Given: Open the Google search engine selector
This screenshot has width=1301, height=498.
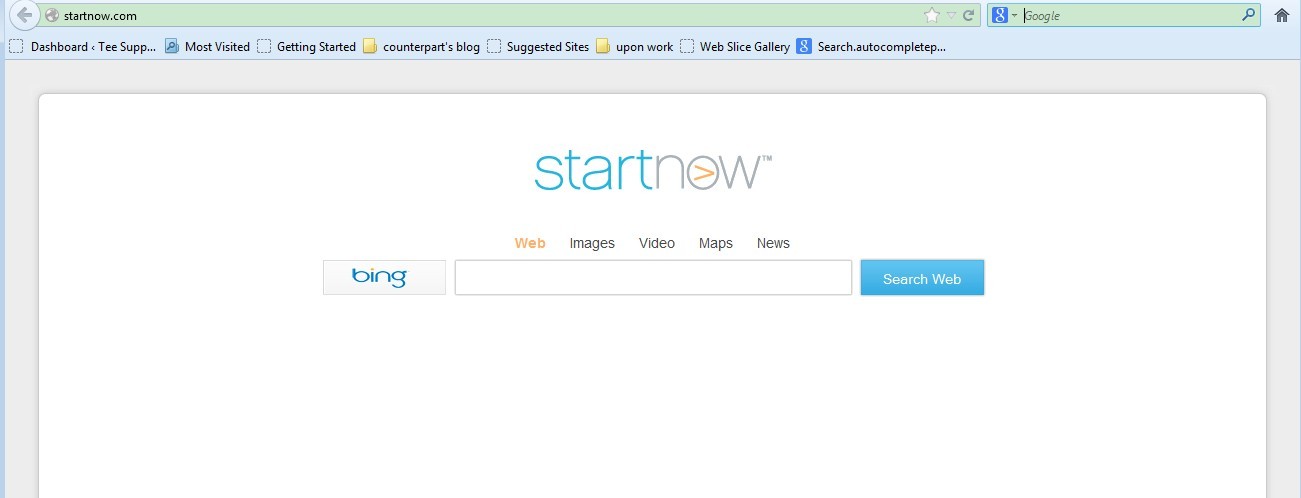Looking at the screenshot, I should (x=1004, y=15).
